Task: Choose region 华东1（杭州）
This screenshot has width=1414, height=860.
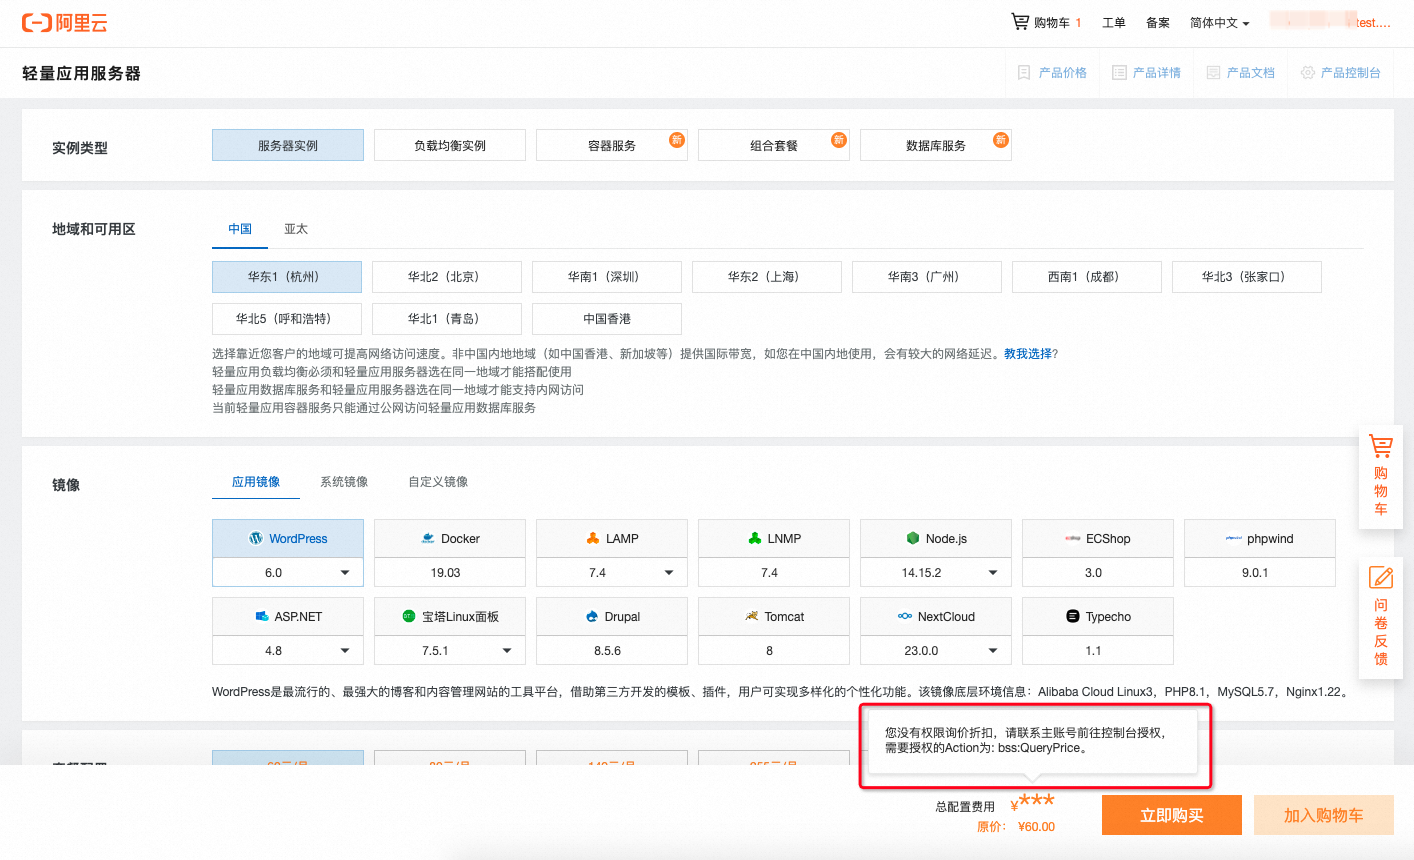Action: pos(287,277)
